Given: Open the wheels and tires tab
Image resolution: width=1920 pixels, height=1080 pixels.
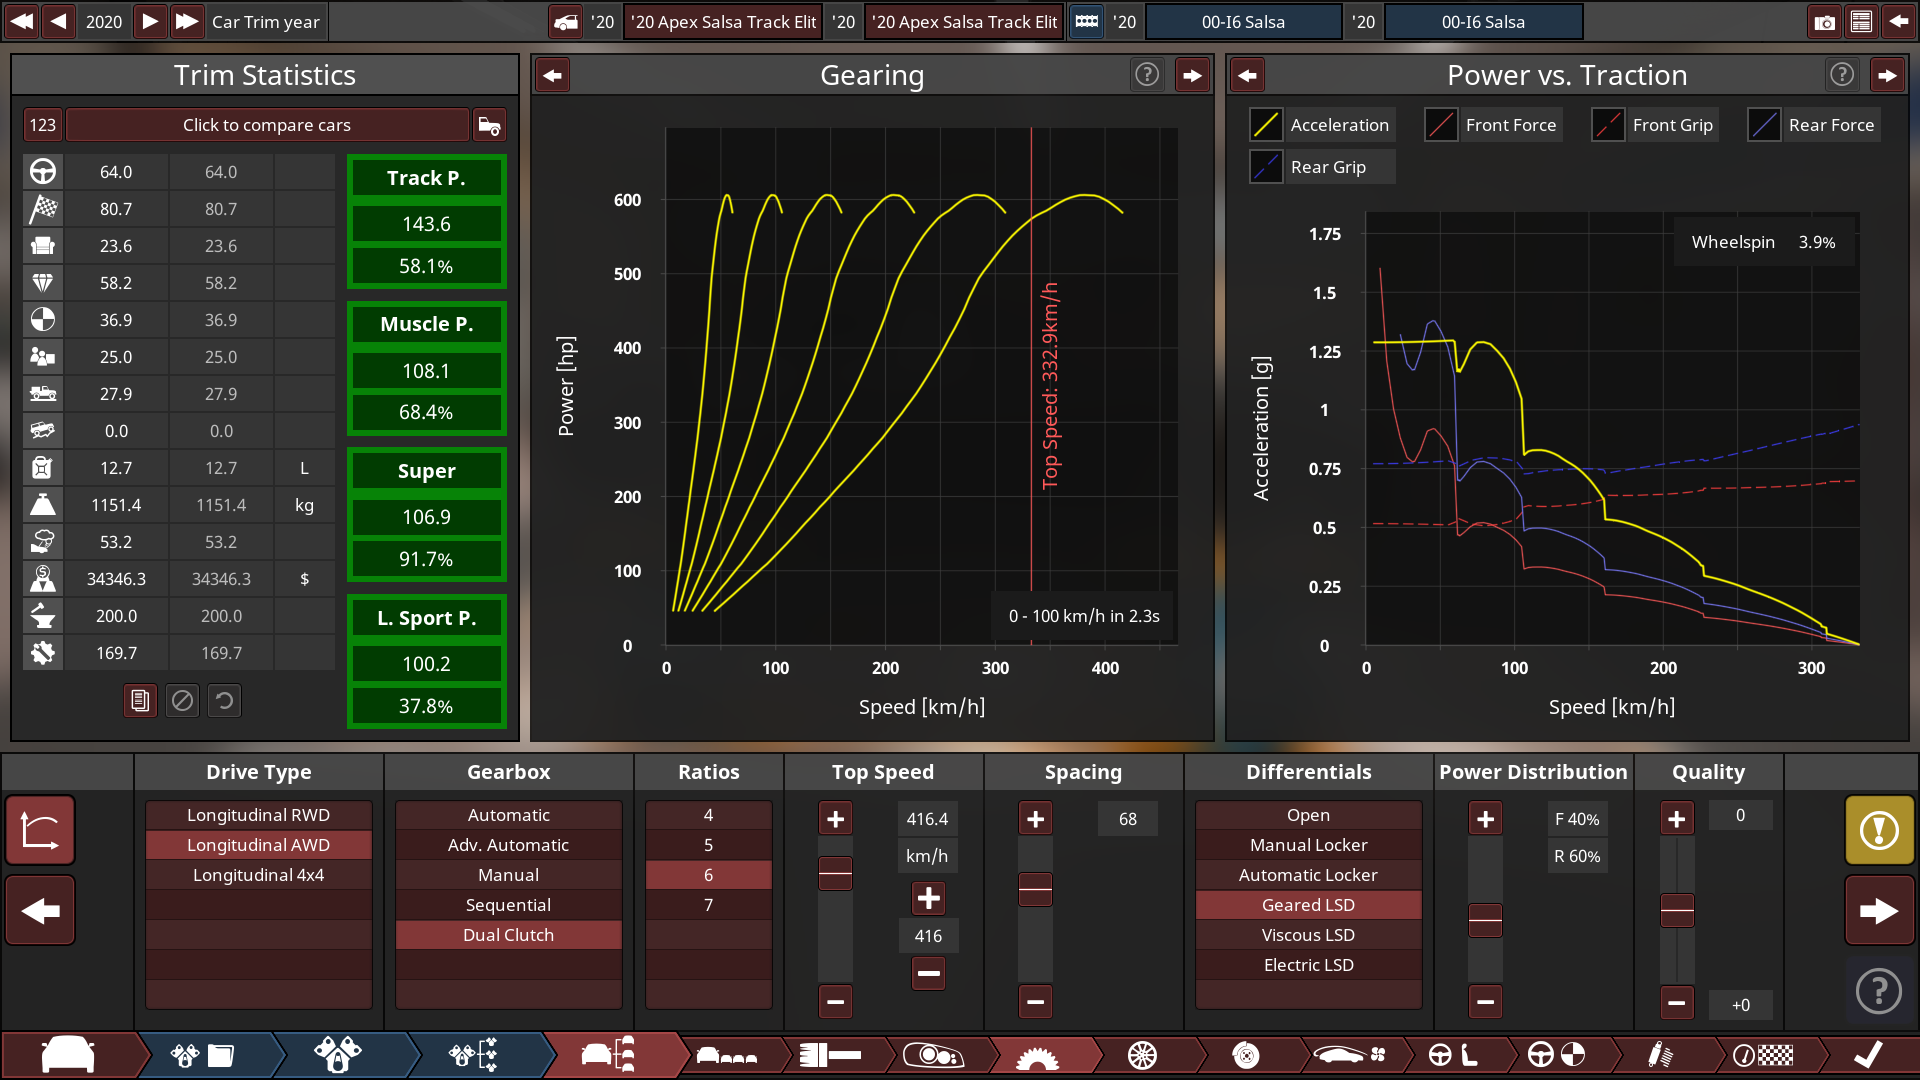Looking at the screenshot, I should (x=1142, y=1055).
